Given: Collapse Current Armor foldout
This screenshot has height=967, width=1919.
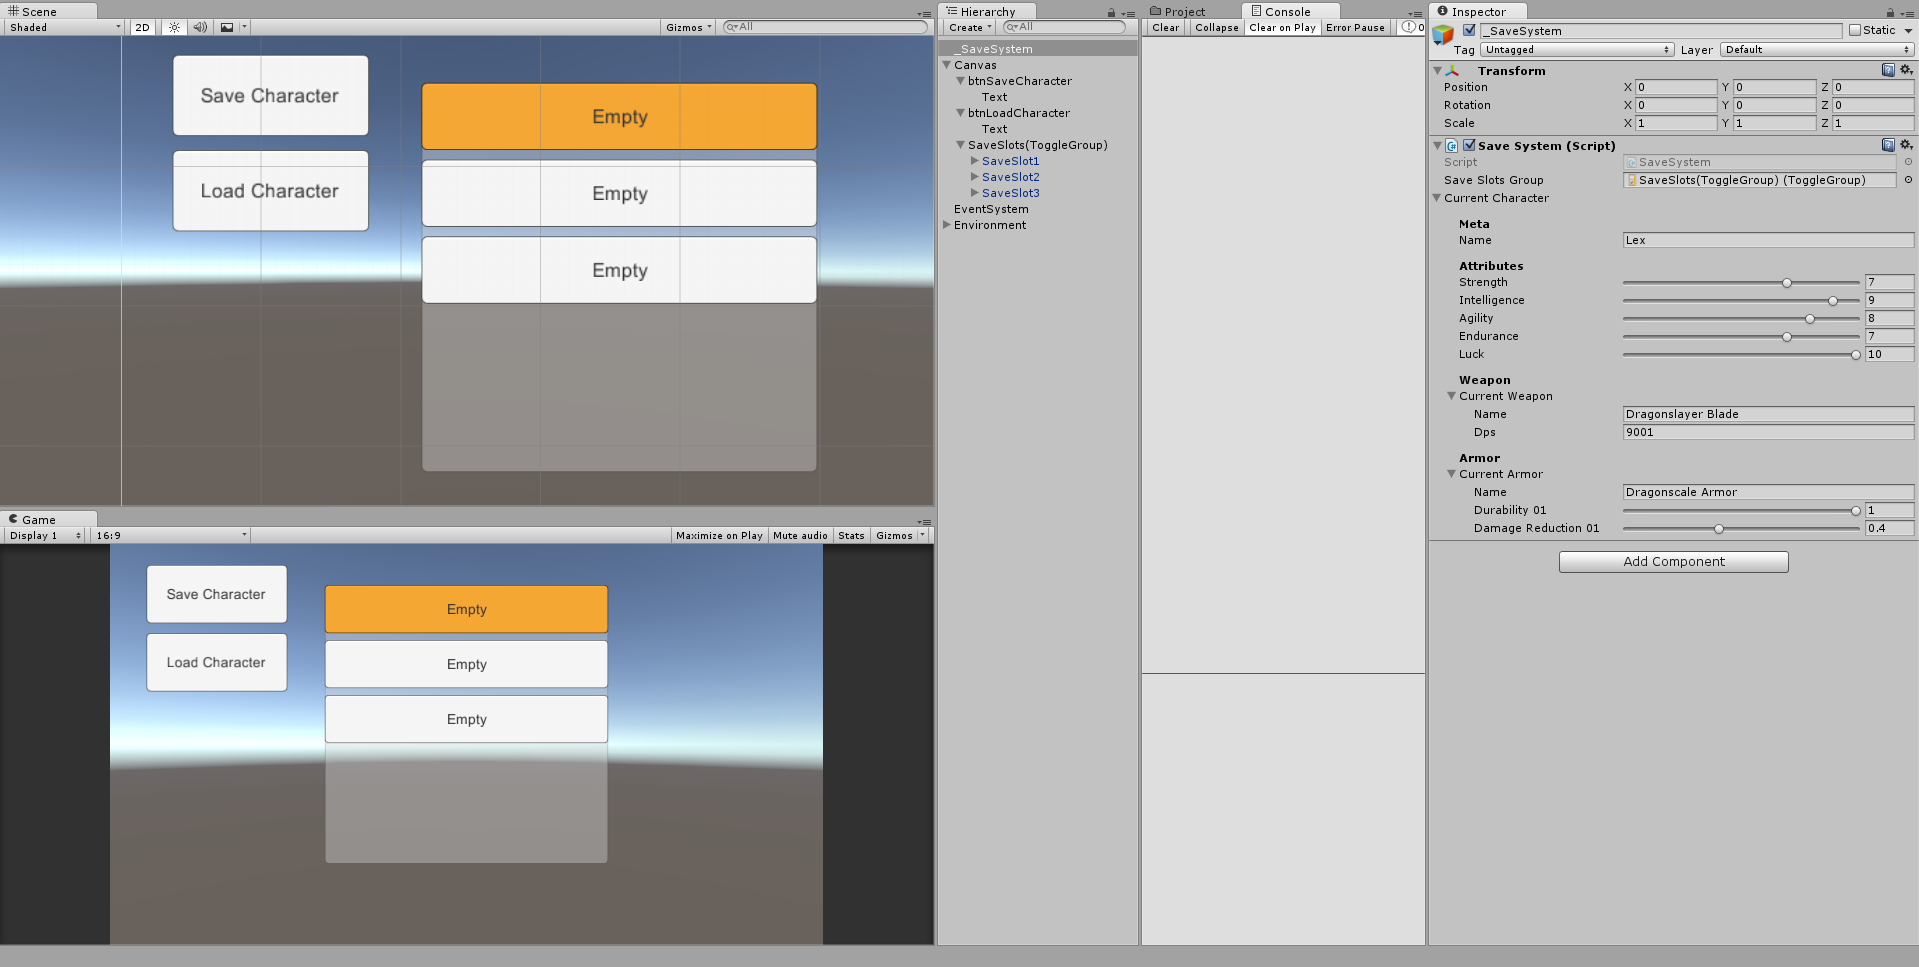Looking at the screenshot, I should 1452,474.
